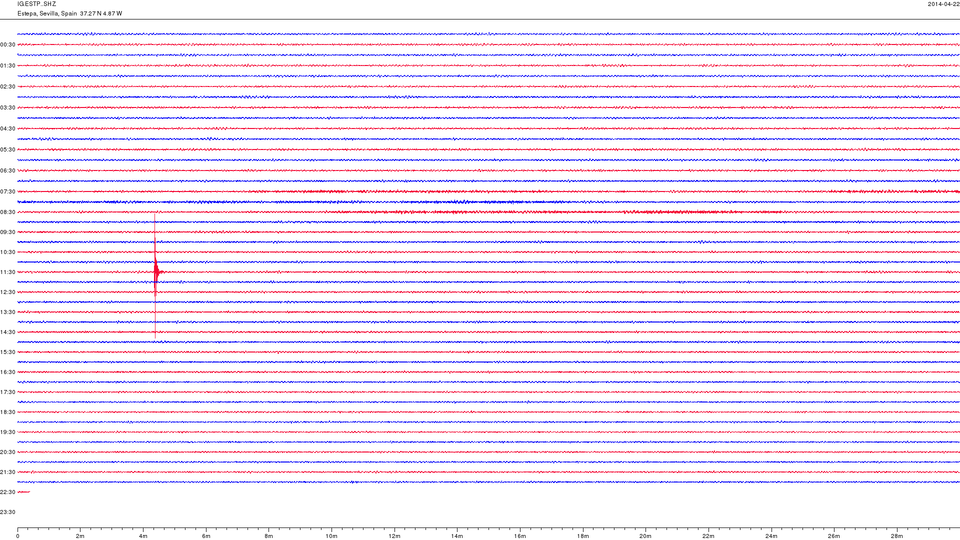Select the 20m axis tick label
The width and height of the screenshot is (960, 540).
645,536
